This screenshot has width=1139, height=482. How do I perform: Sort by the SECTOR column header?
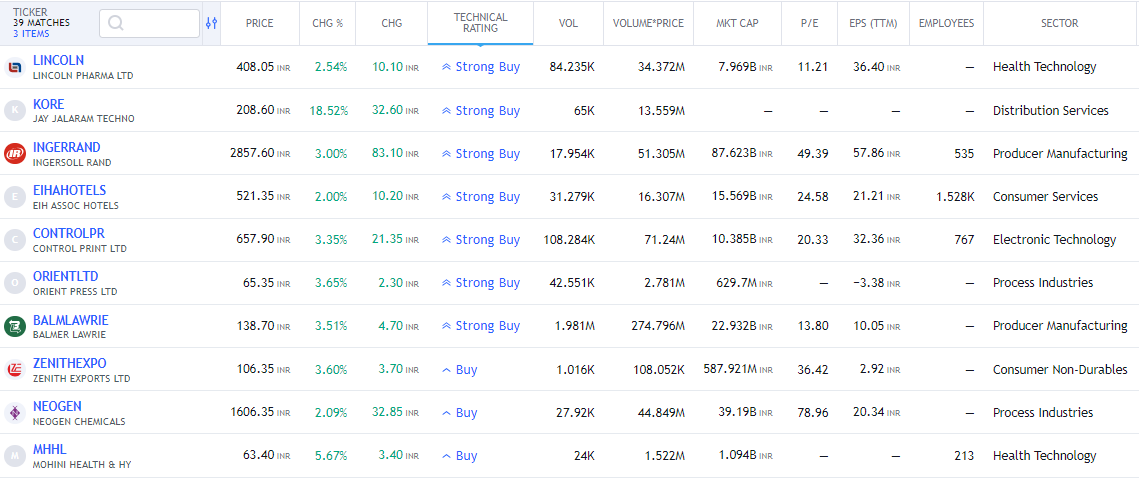(1060, 23)
